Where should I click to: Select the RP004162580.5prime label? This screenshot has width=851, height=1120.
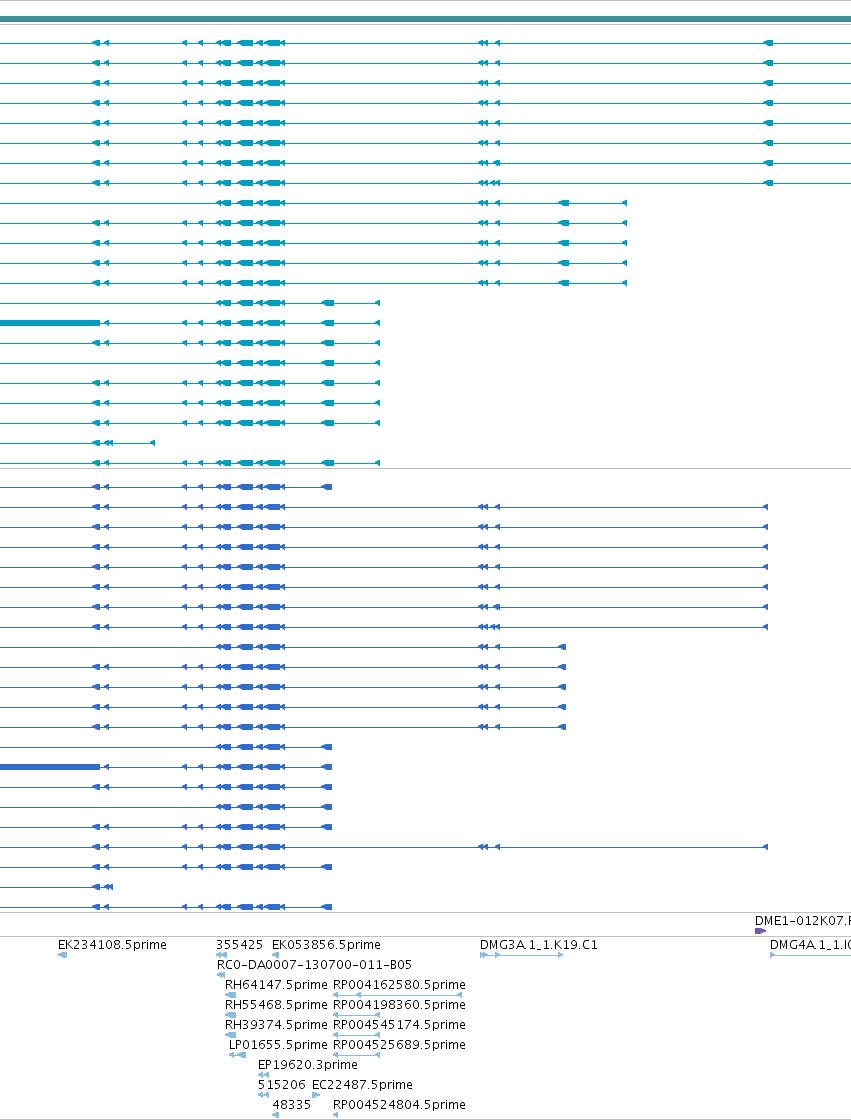[x=399, y=984]
